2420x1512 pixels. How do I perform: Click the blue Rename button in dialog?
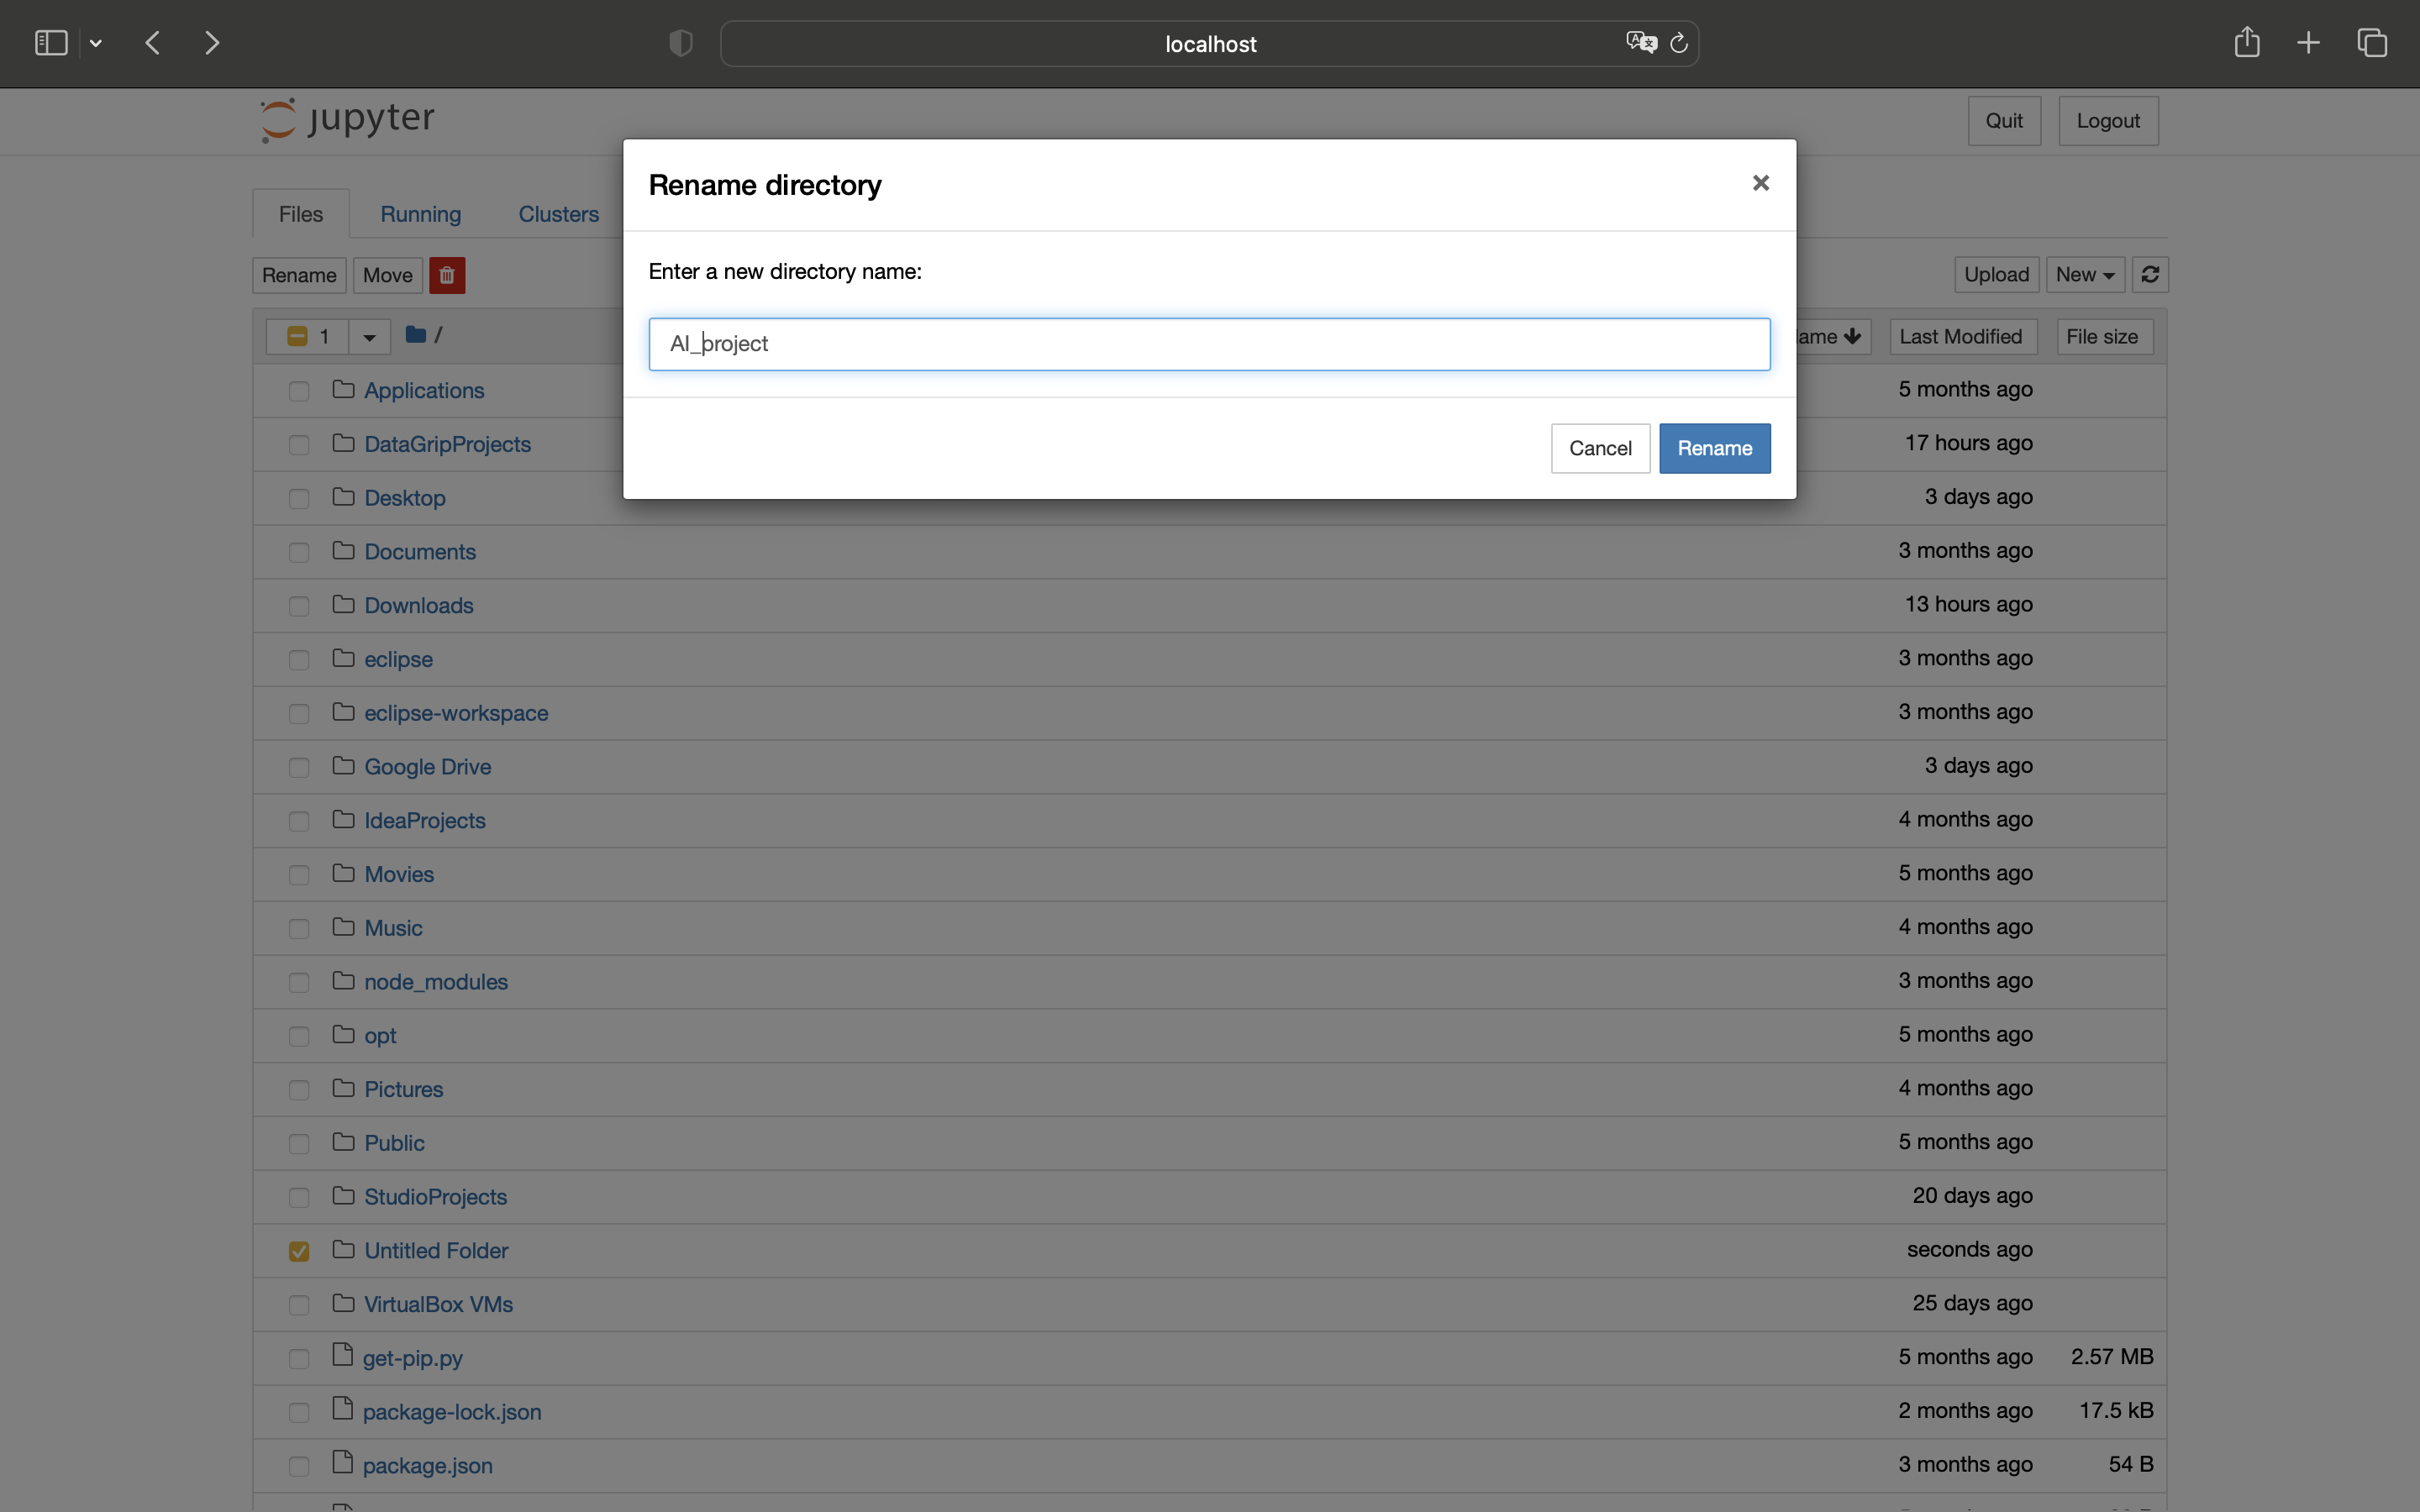tap(1714, 448)
